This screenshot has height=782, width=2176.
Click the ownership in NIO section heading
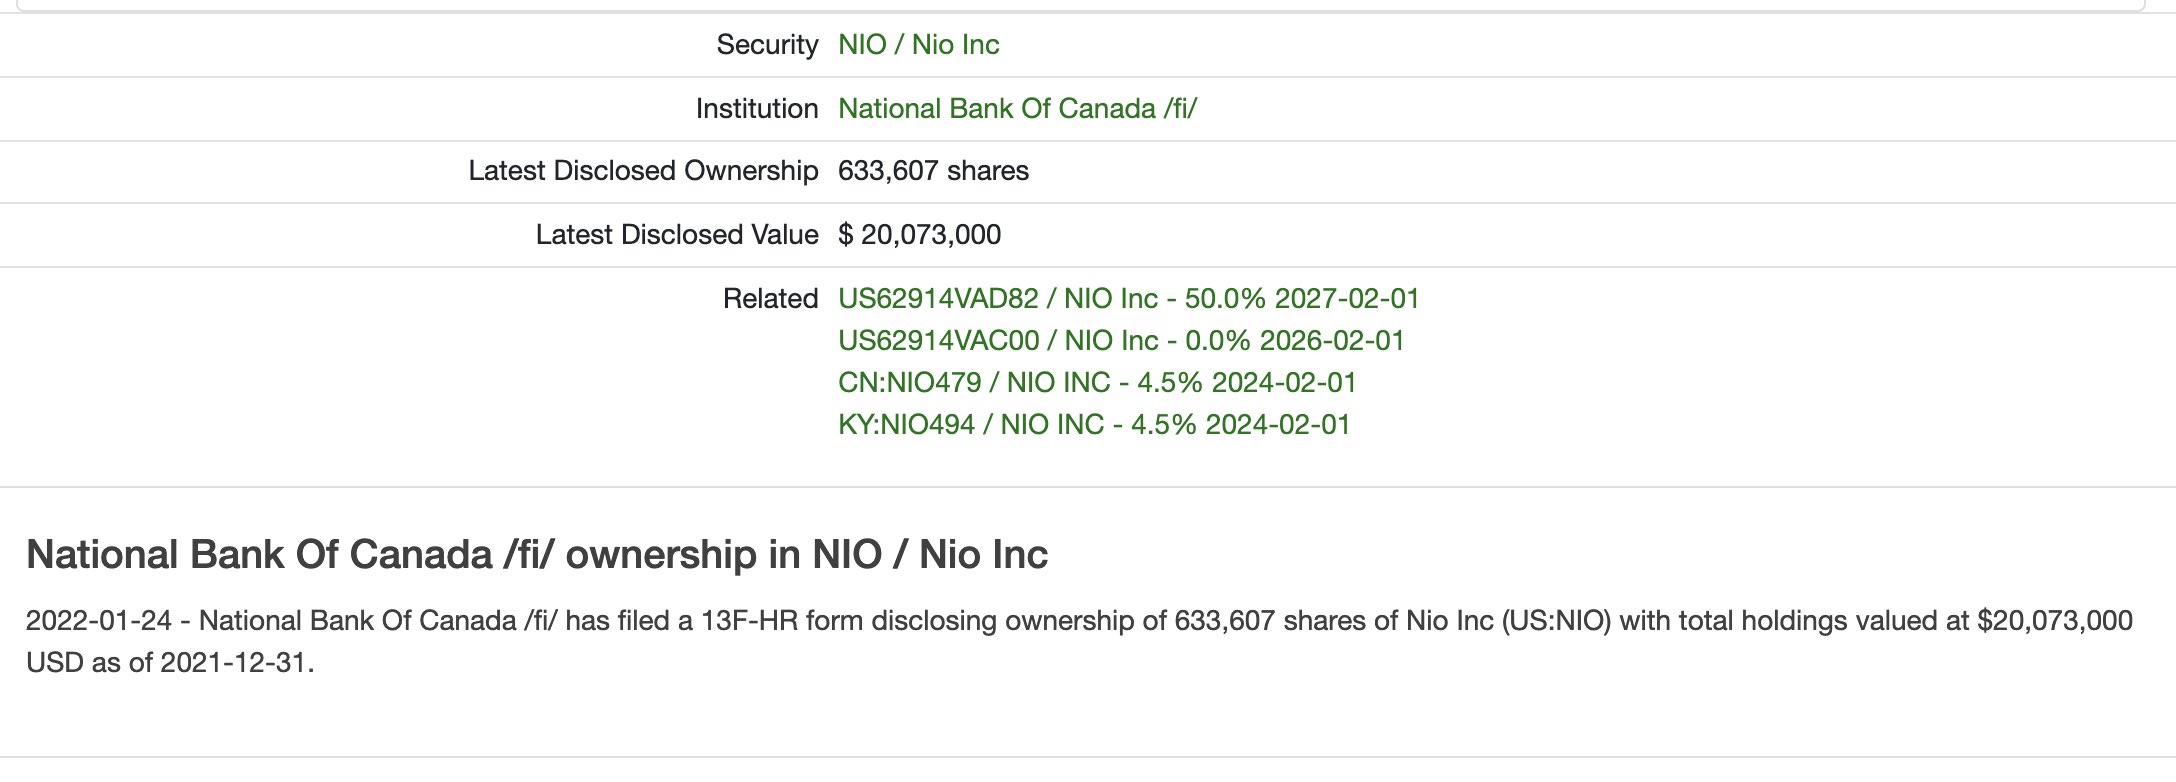tap(537, 555)
